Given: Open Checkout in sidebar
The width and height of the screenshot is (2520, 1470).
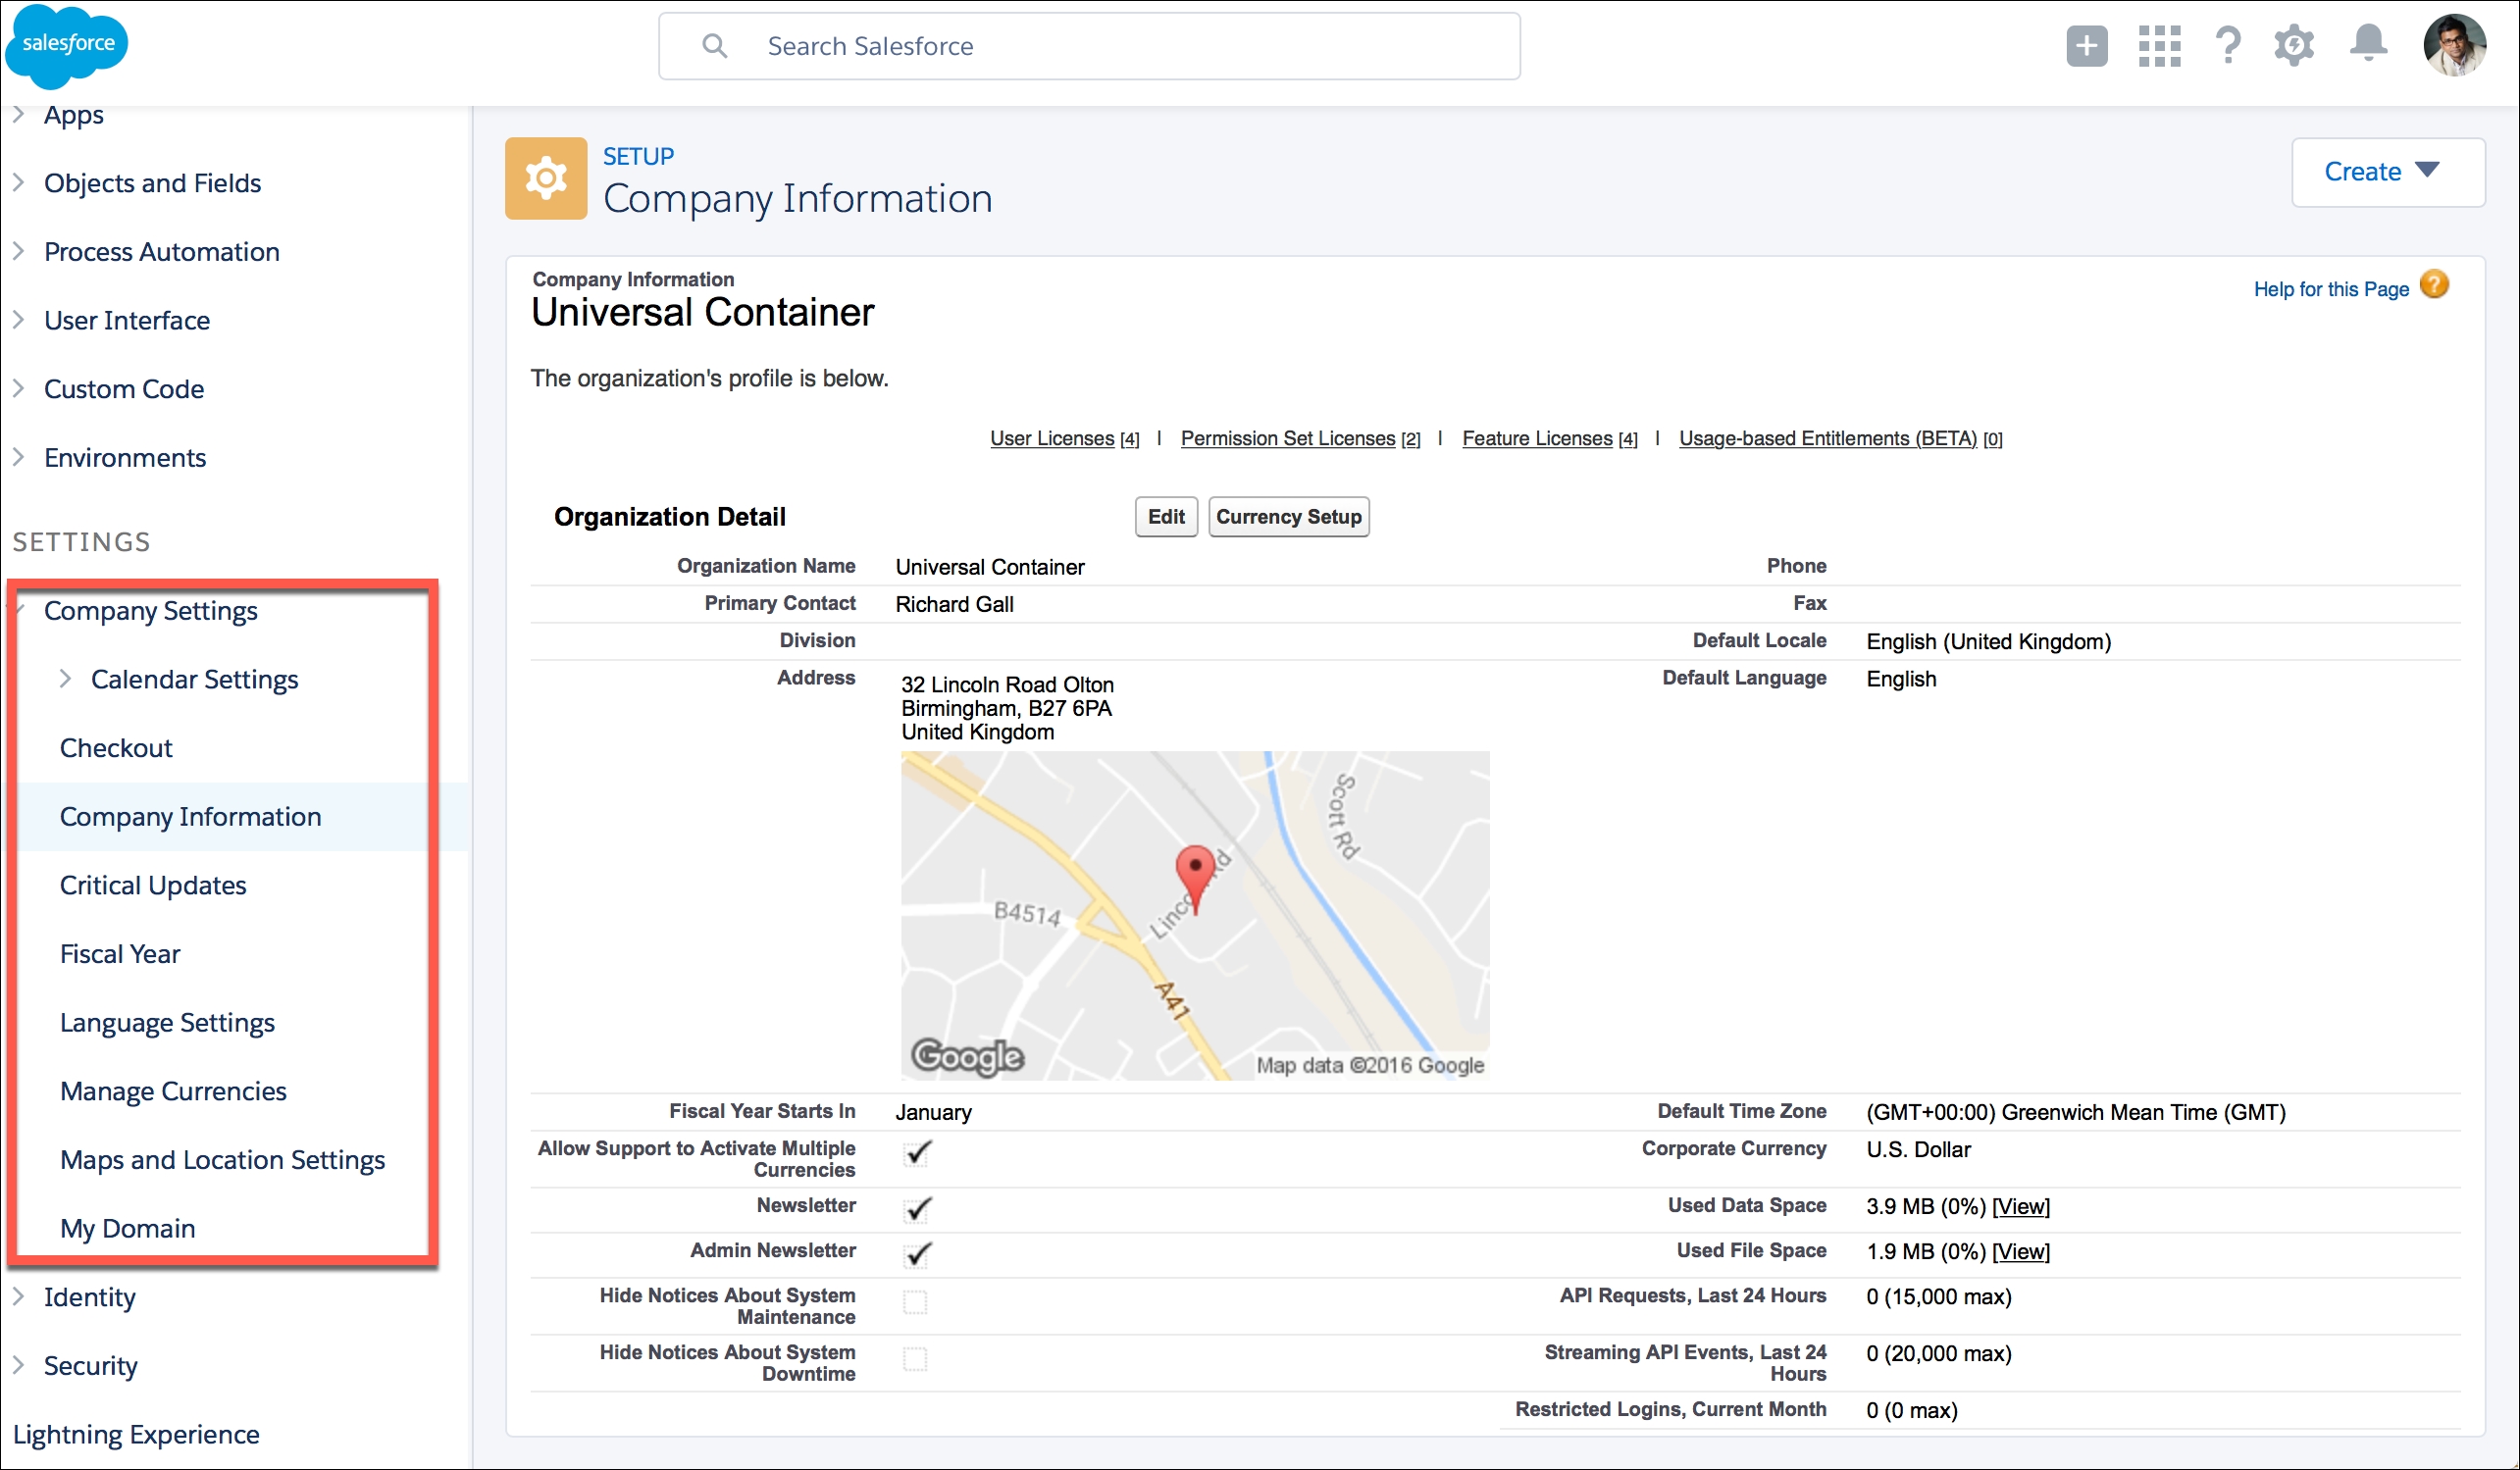Looking at the screenshot, I should click(116, 748).
